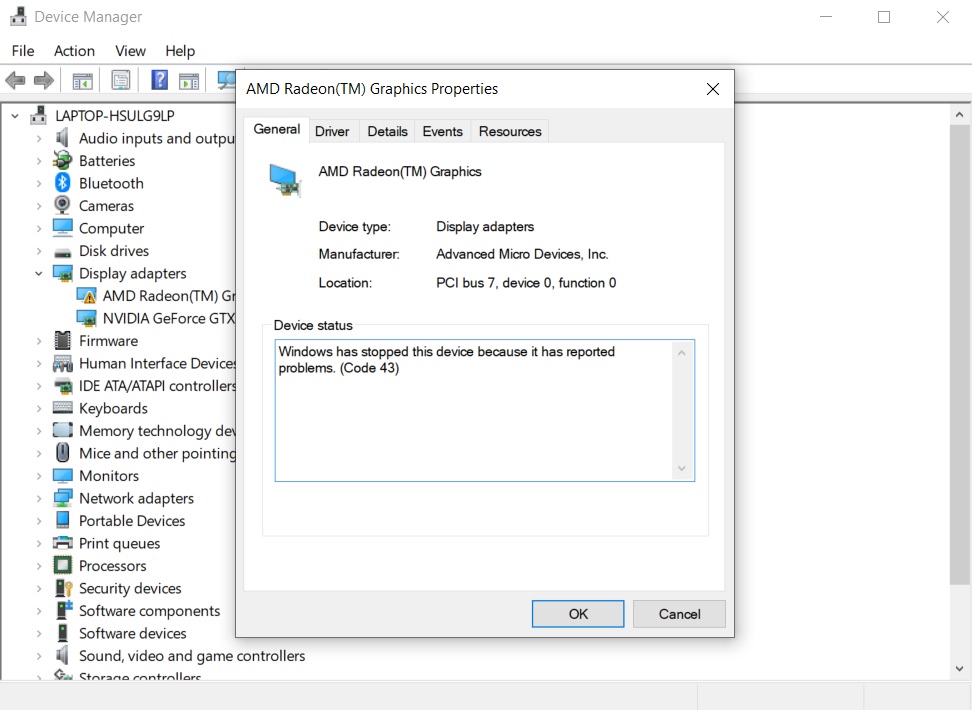This screenshot has height=710, width=972.
Task: Open the File menu
Action: [23, 51]
